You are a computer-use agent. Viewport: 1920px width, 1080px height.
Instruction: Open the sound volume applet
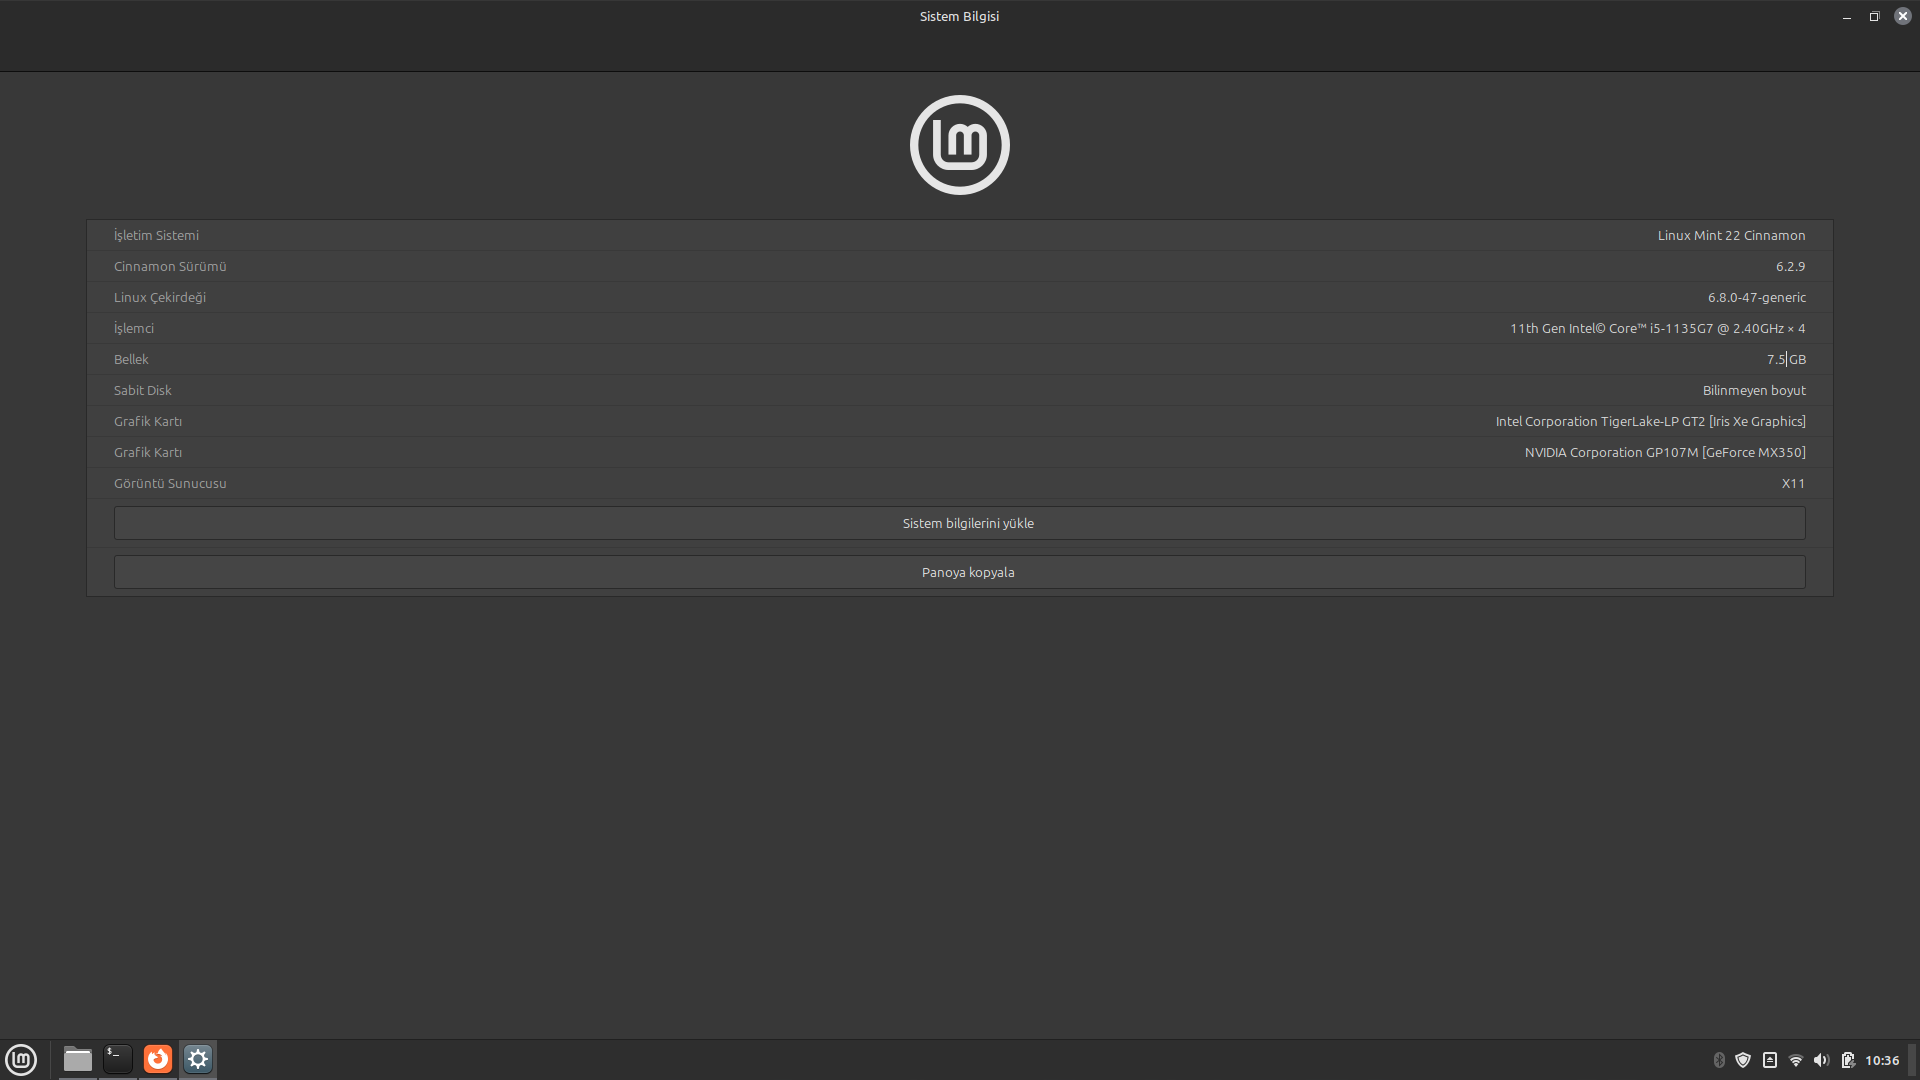click(1821, 1060)
